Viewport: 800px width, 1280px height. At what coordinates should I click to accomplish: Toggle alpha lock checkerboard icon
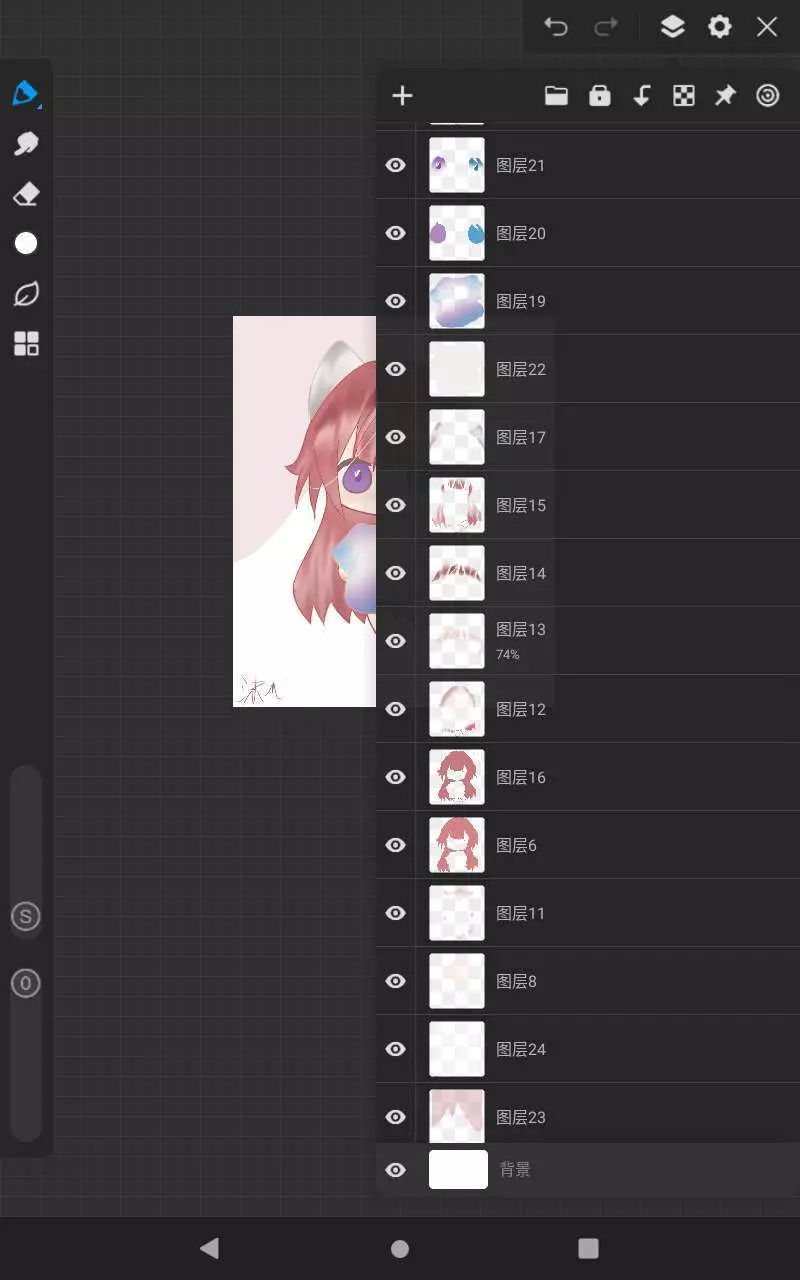point(684,96)
